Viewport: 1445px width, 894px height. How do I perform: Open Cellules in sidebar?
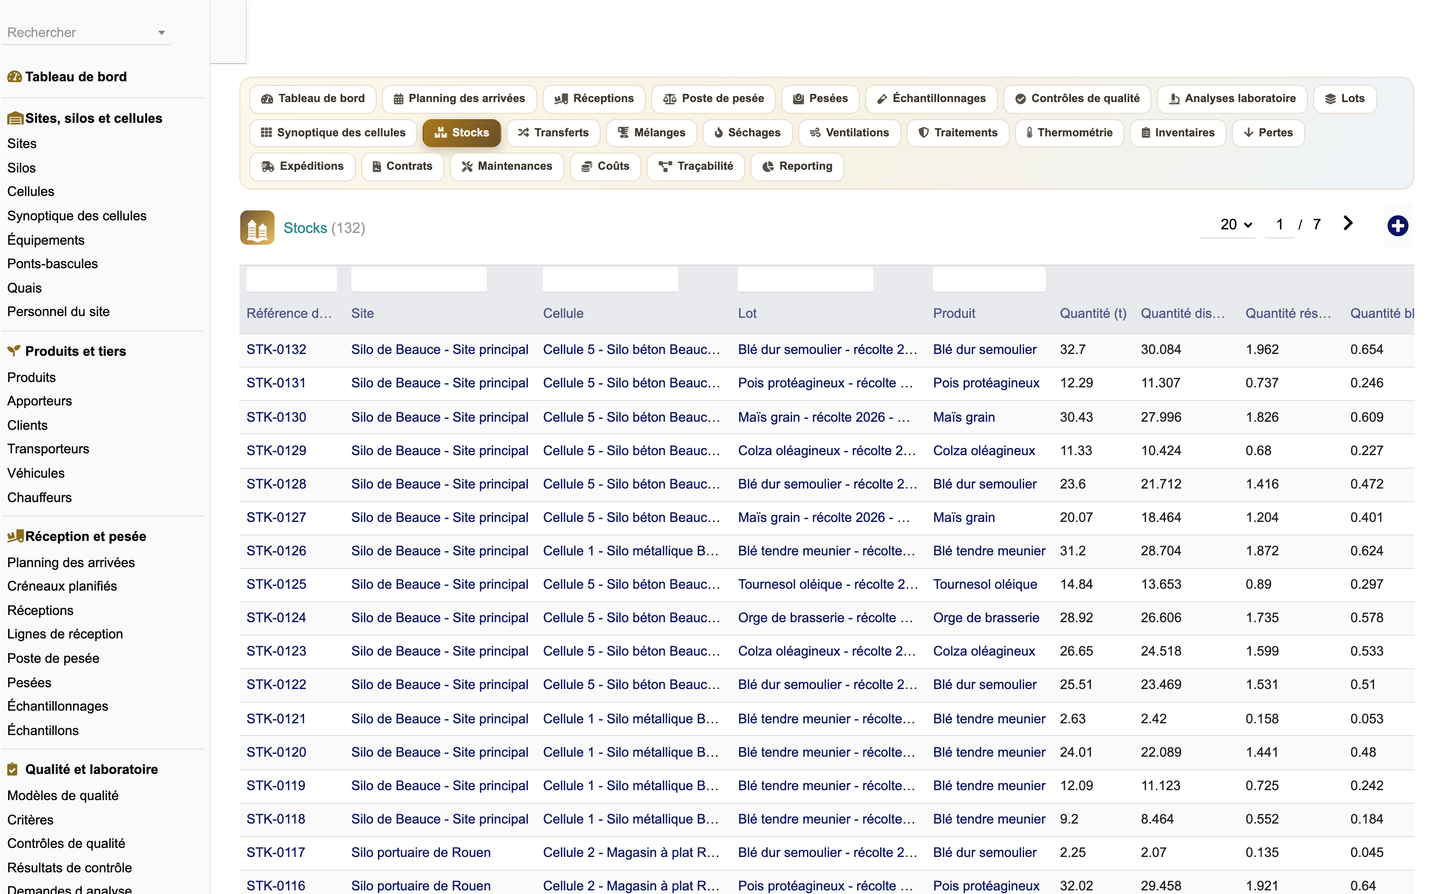coord(31,192)
